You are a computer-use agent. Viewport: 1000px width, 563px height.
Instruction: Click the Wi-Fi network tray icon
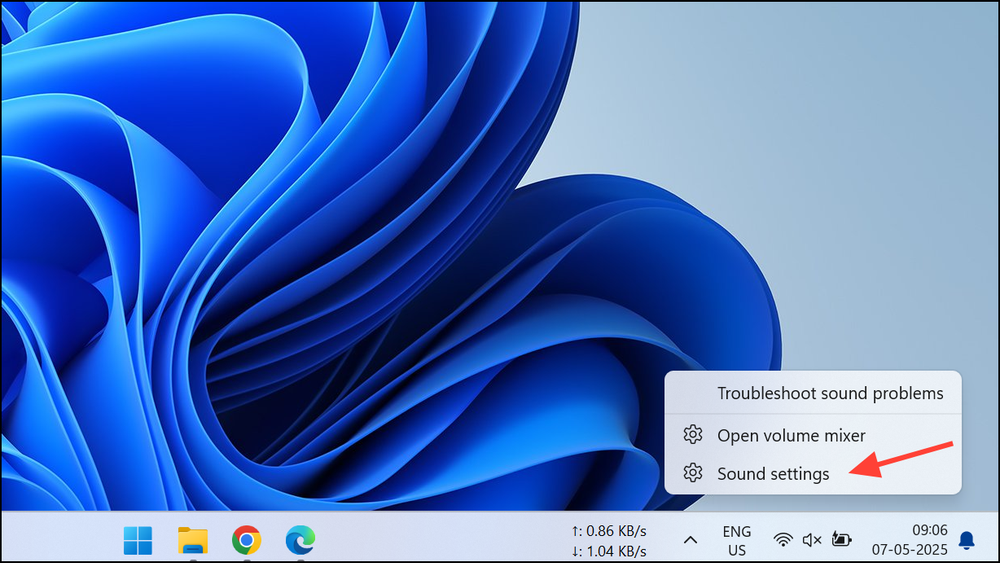(783, 540)
